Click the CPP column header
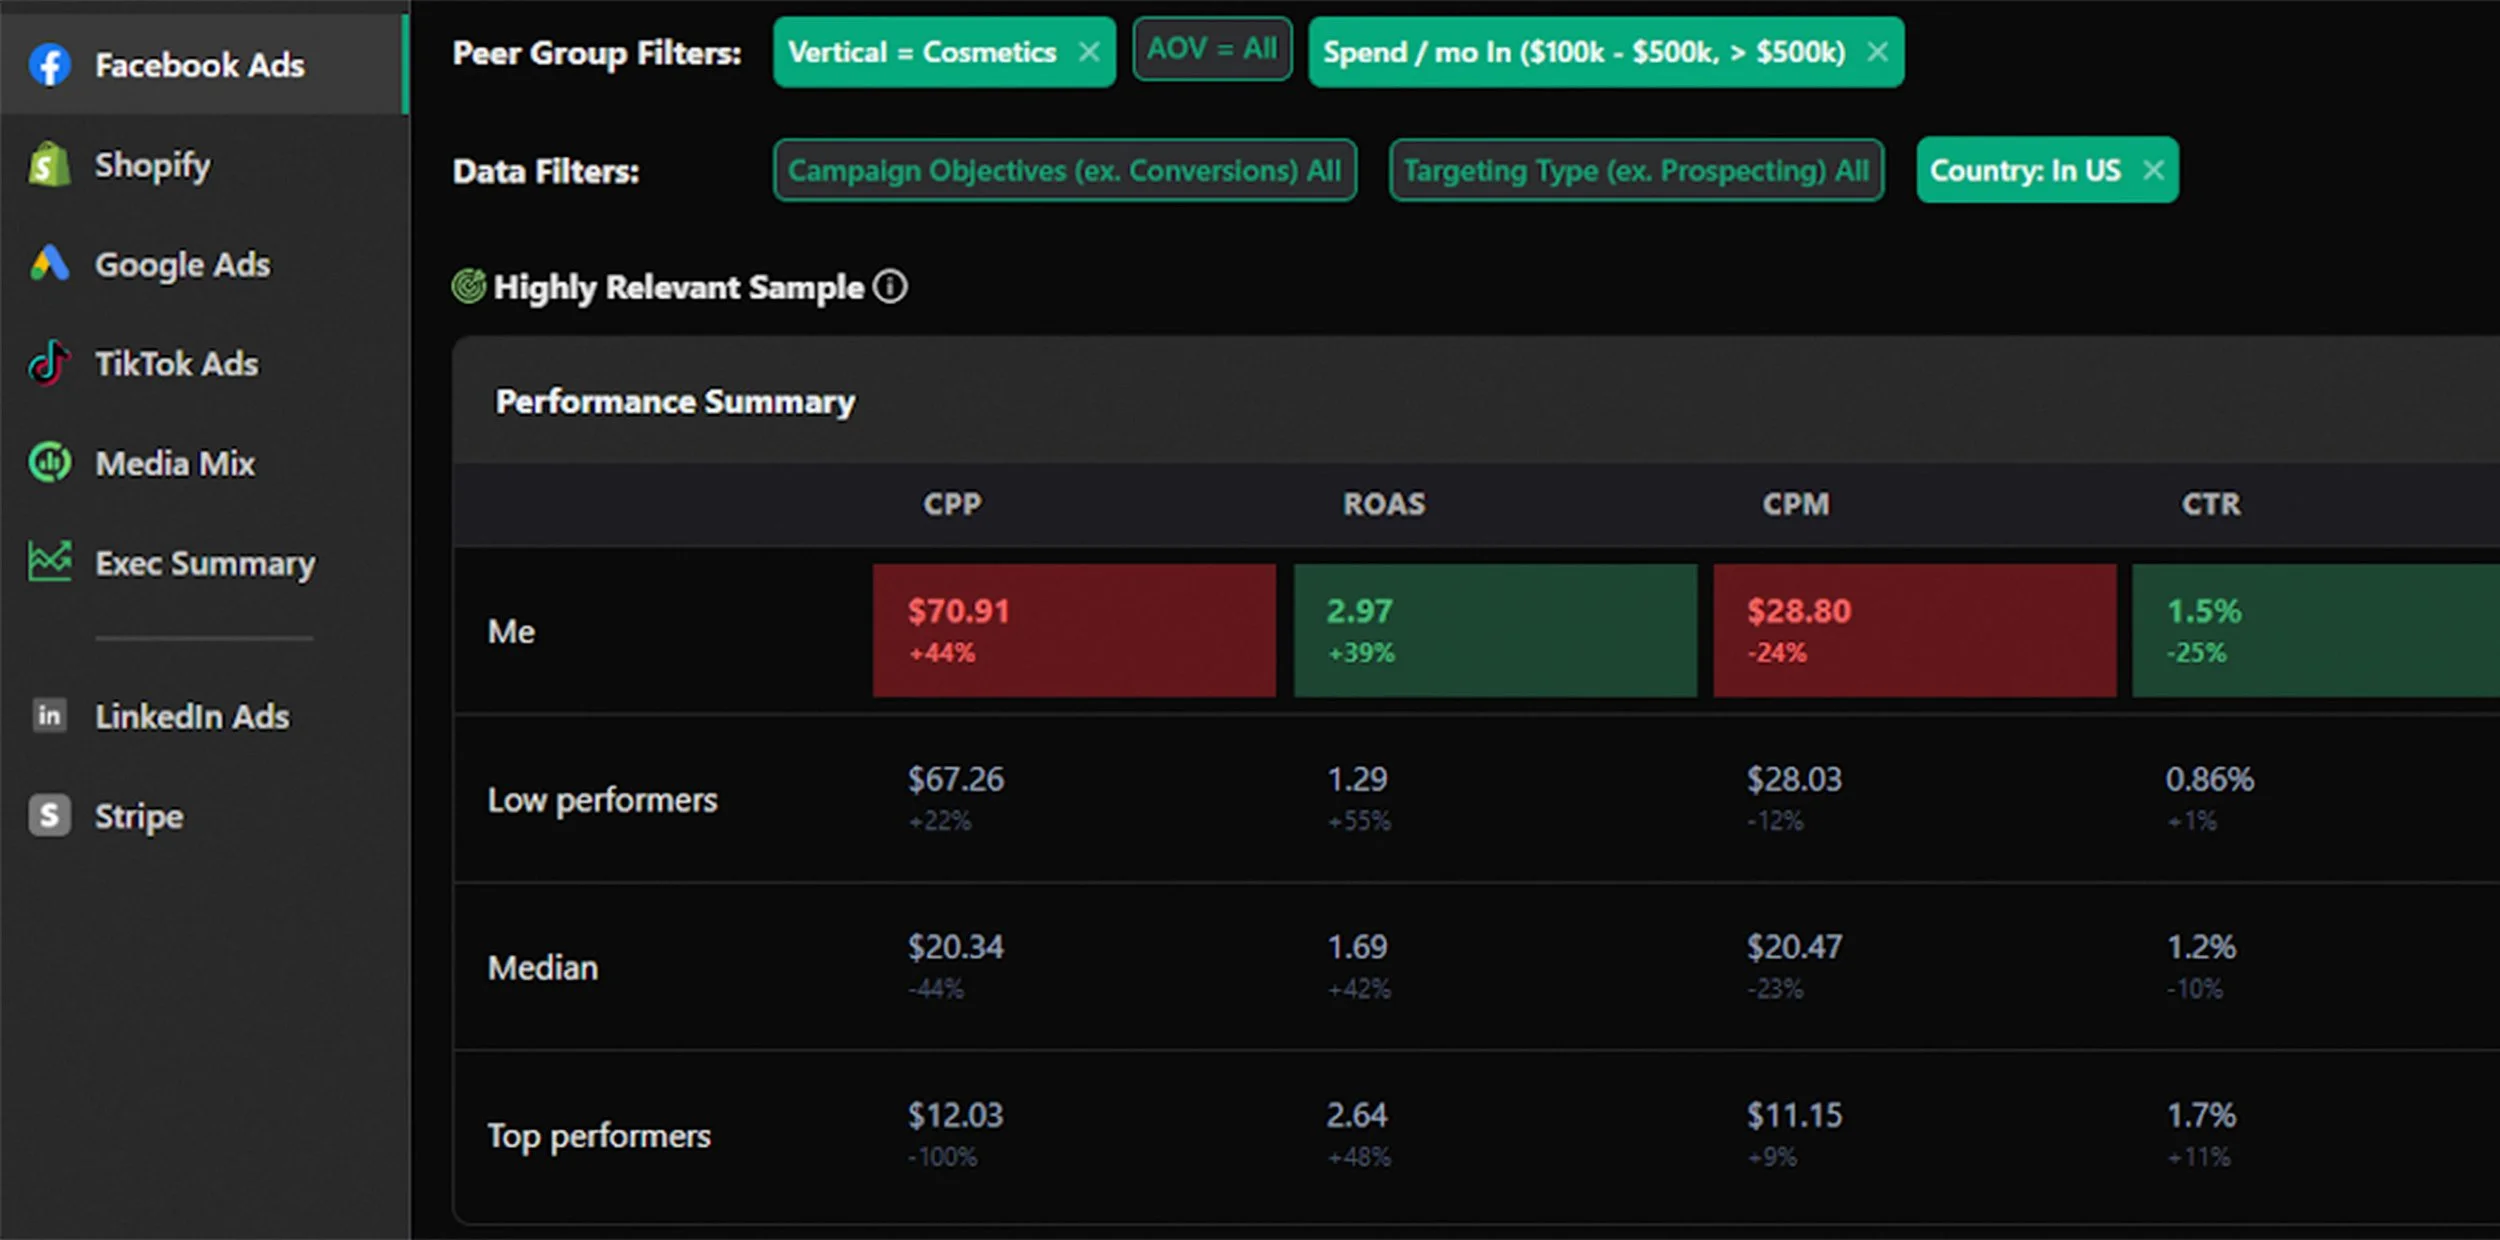 click(x=952, y=504)
